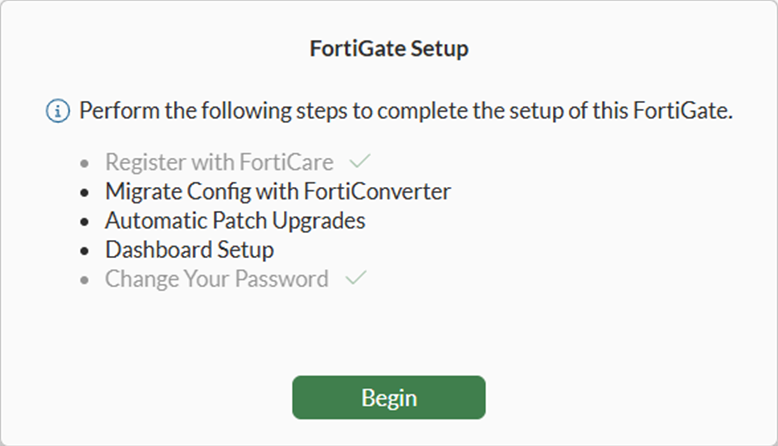
Task: Click the bullet before Dashboard Setup
Action: pyautogui.click(x=86, y=249)
